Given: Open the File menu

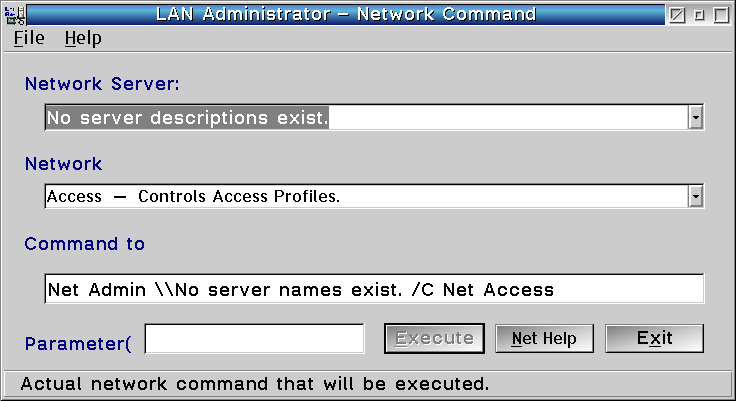Looking at the screenshot, I should pyautogui.click(x=29, y=38).
